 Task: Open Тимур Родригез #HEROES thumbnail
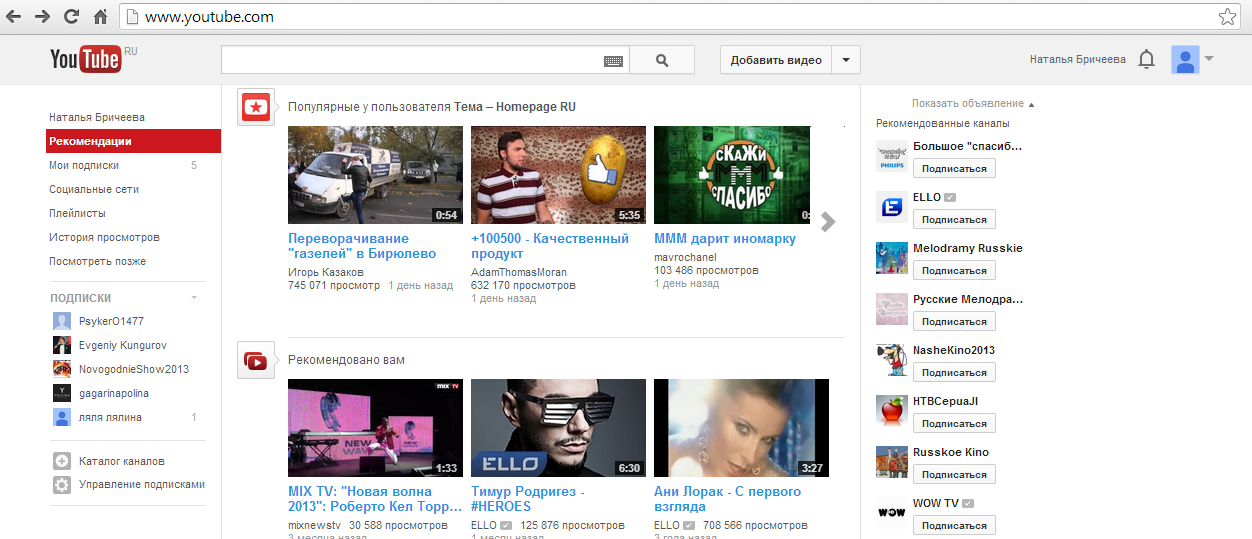[558, 428]
